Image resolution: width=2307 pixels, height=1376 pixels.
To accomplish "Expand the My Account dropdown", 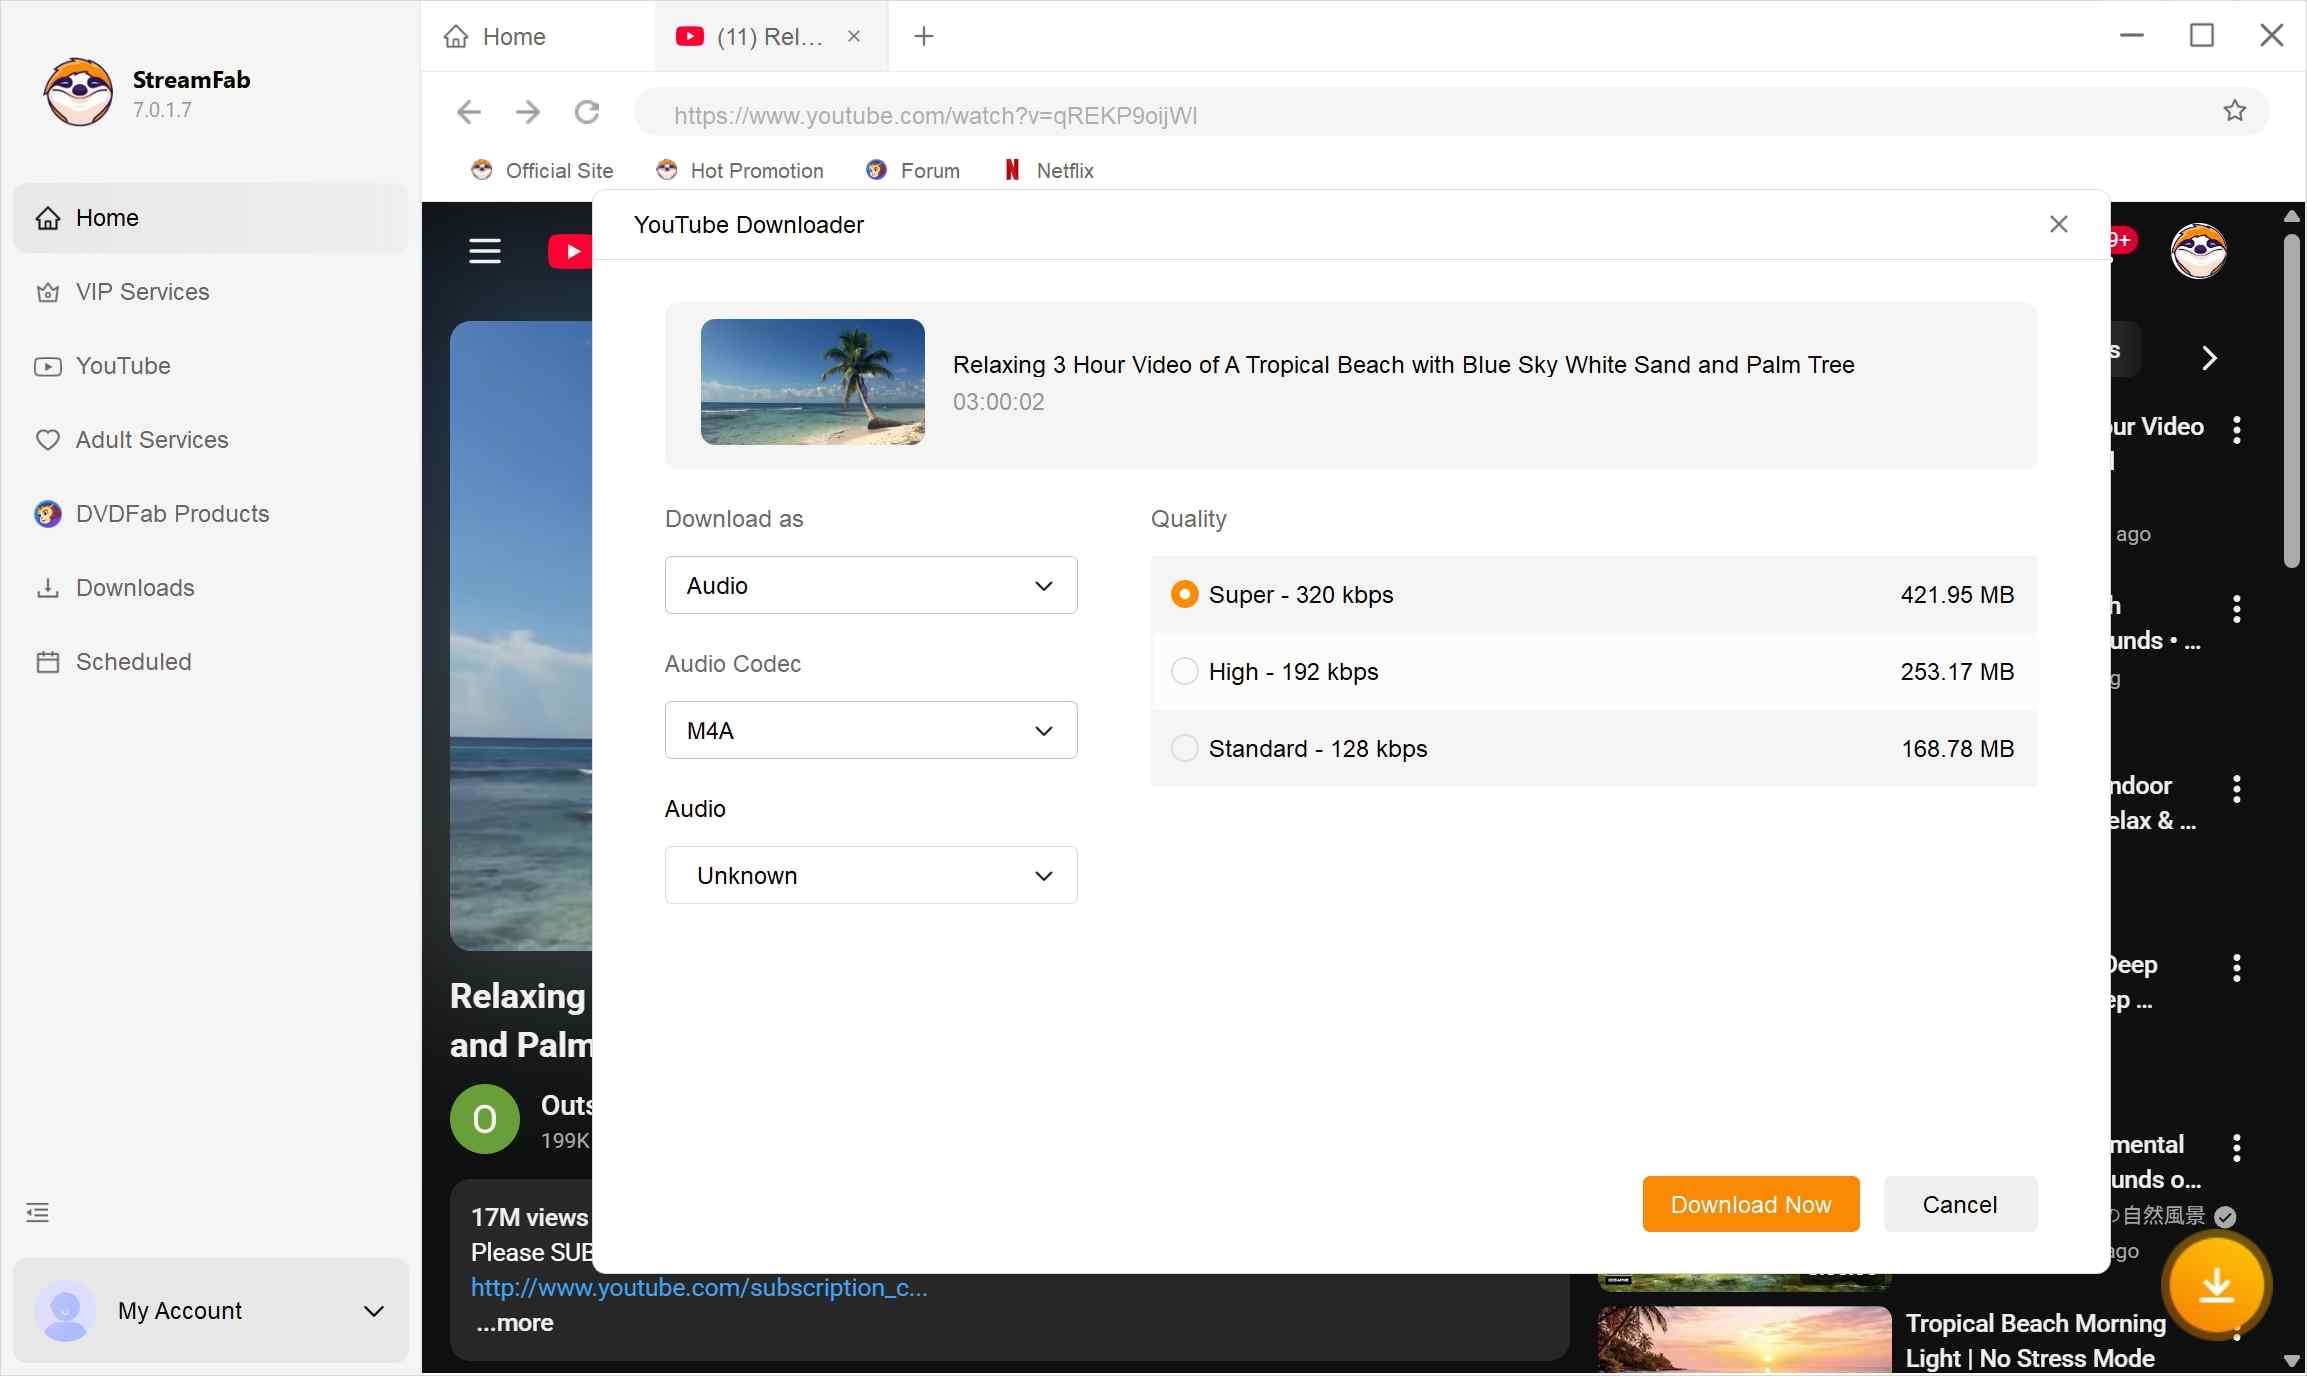I will tap(375, 1311).
